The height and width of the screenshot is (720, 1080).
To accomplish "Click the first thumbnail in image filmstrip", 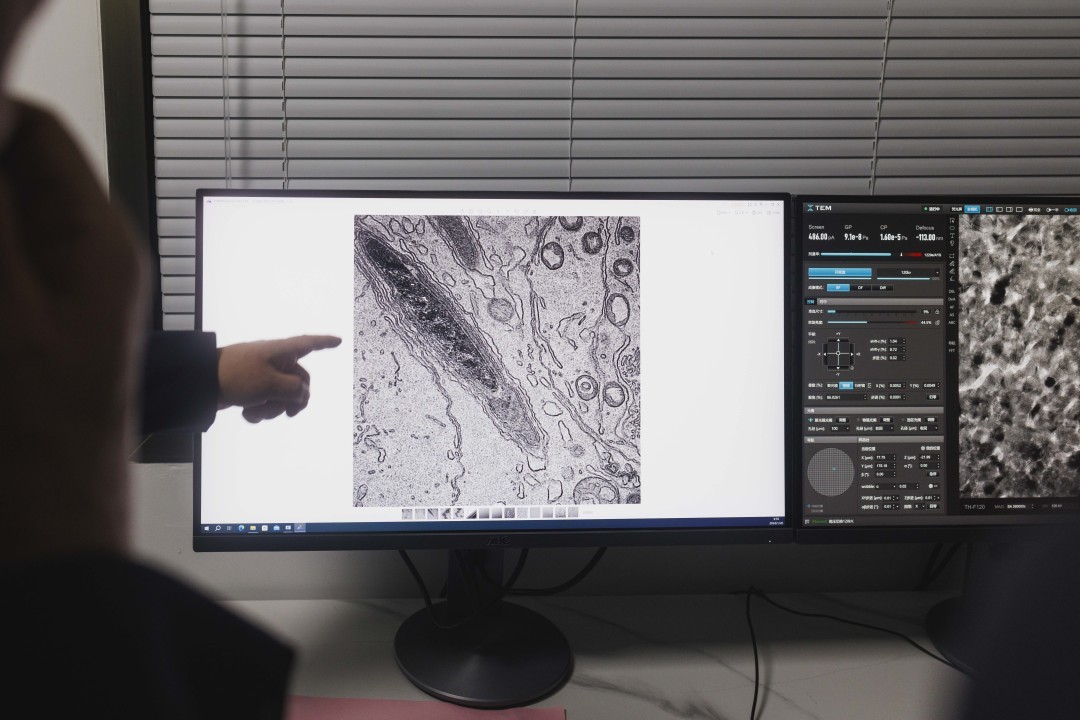I will [x=408, y=513].
